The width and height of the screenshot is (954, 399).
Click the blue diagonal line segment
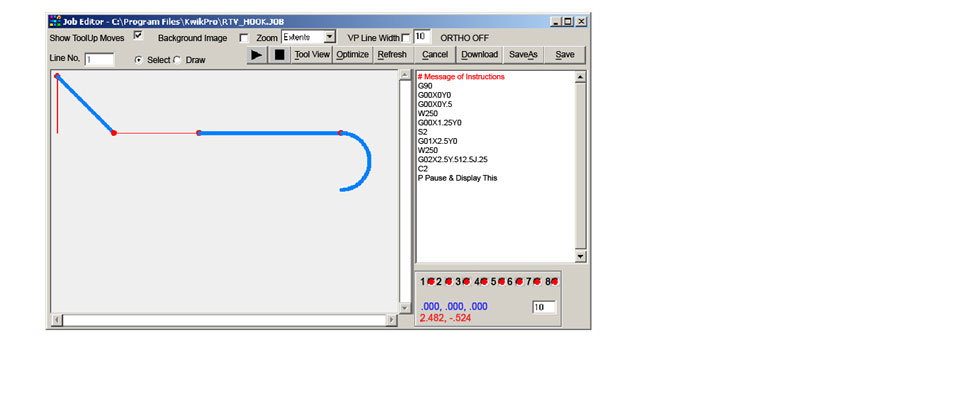(x=85, y=104)
